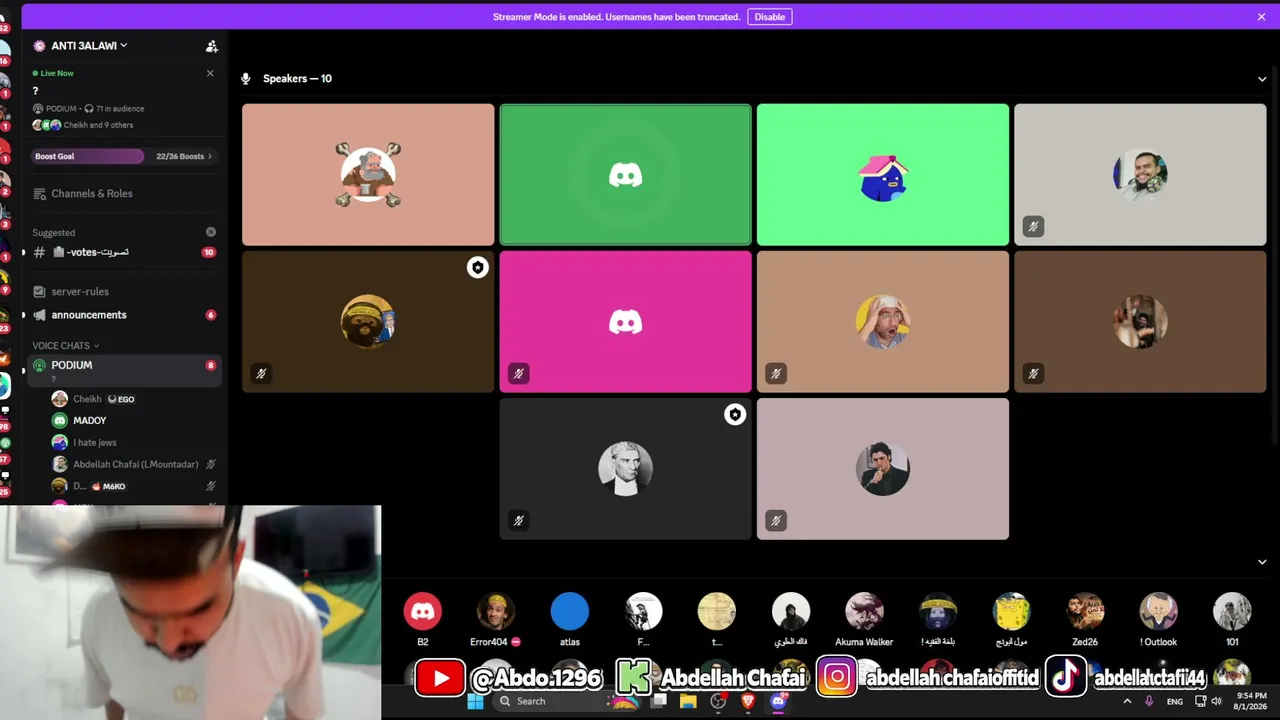Select the D... M6KO member row
Screen dimensions: 1280x720
point(135,486)
